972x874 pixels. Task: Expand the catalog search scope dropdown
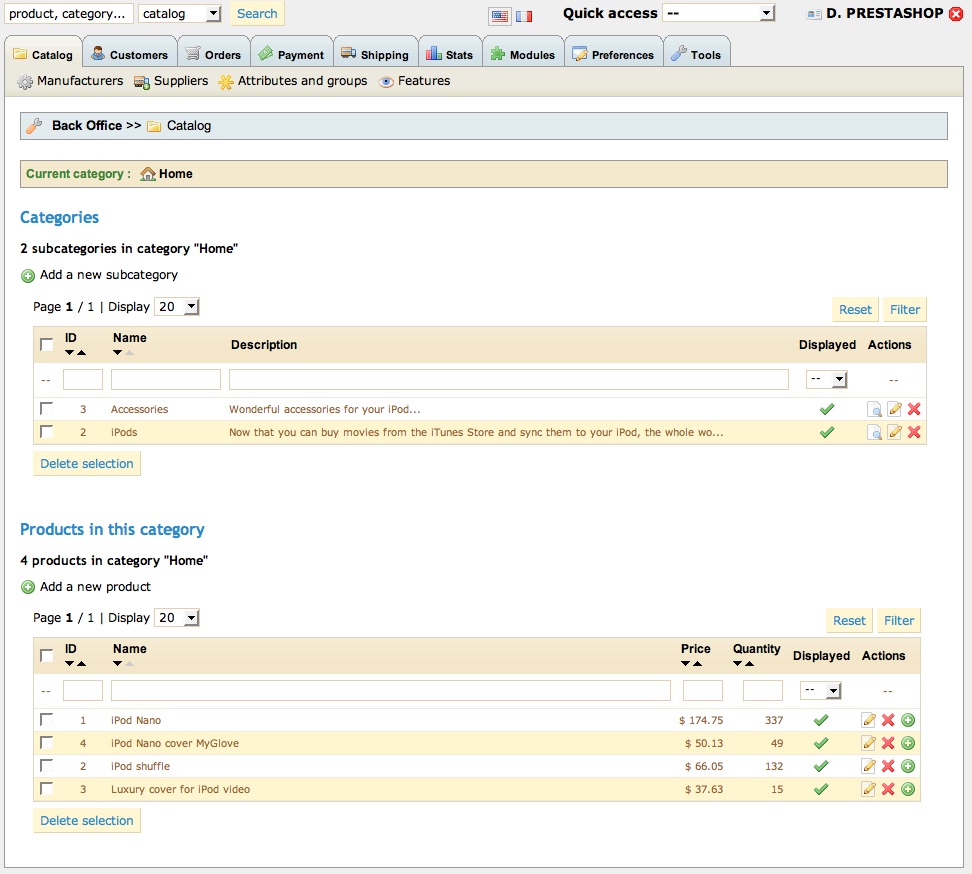(x=180, y=13)
